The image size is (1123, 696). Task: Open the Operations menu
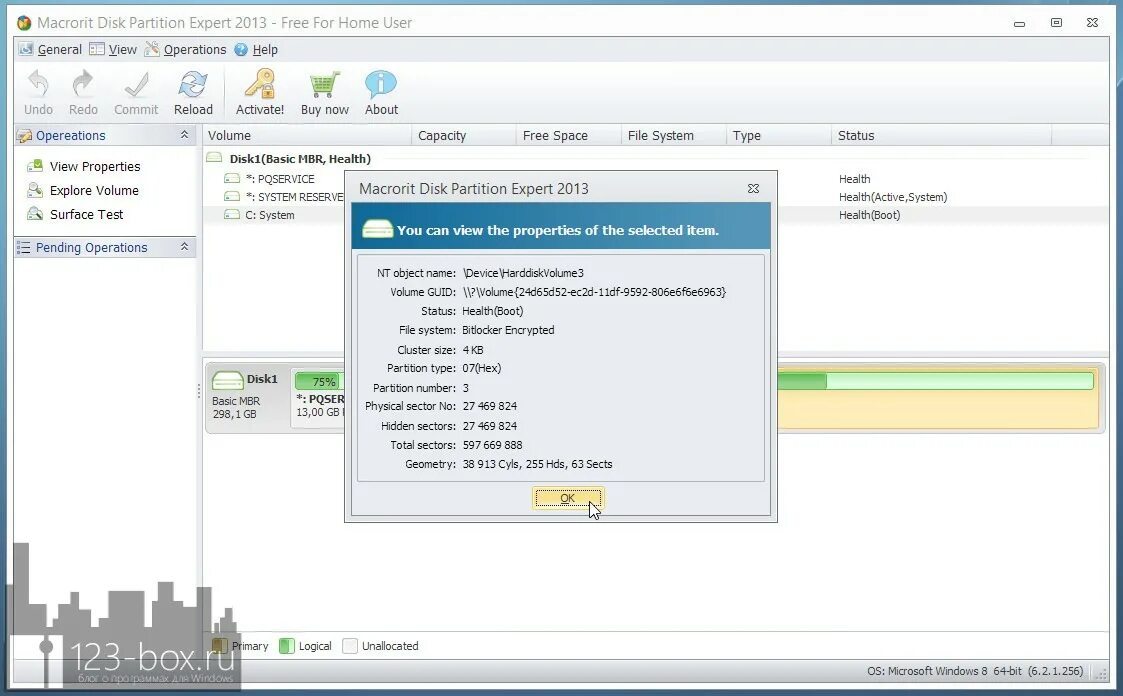(x=185, y=49)
